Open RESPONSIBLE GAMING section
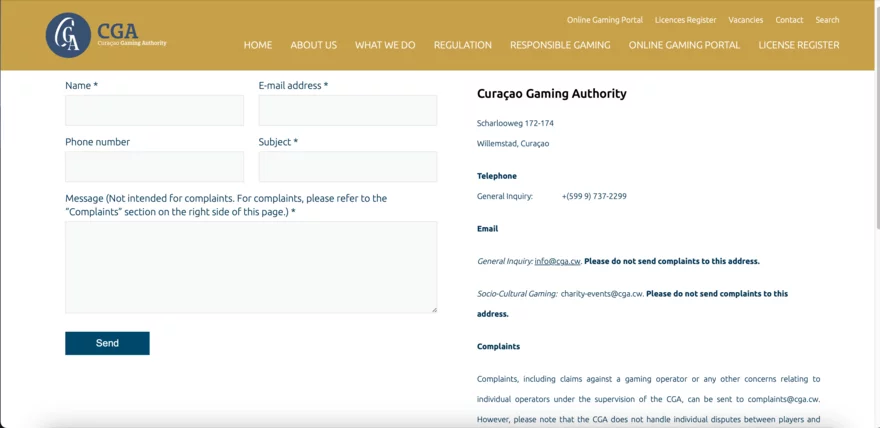 click(x=560, y=45)
